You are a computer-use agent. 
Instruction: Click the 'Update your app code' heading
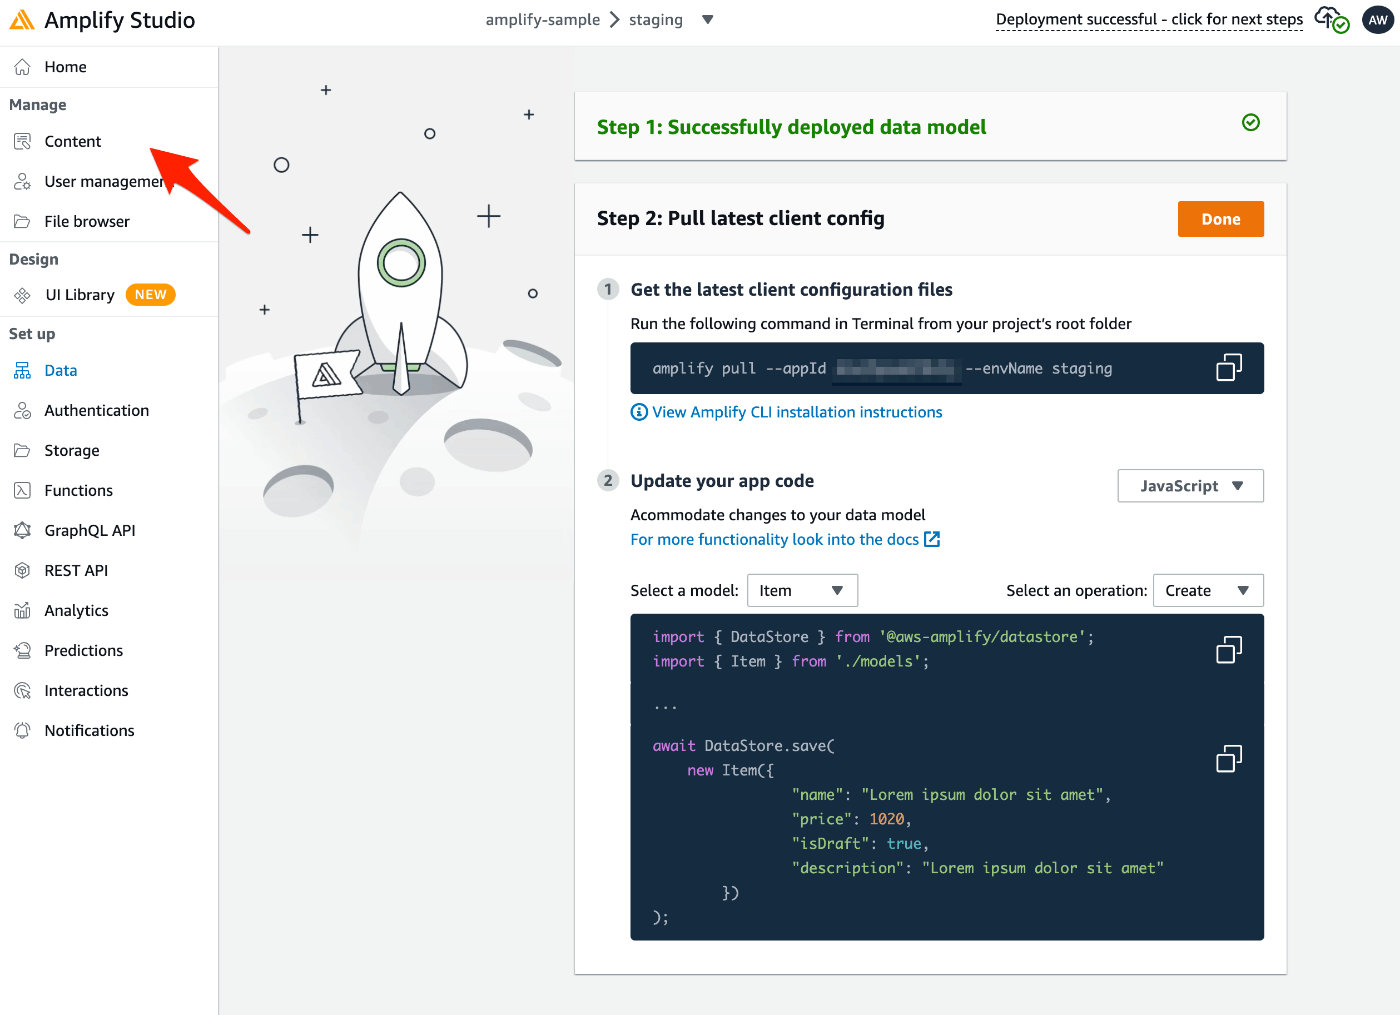(722, 481)
